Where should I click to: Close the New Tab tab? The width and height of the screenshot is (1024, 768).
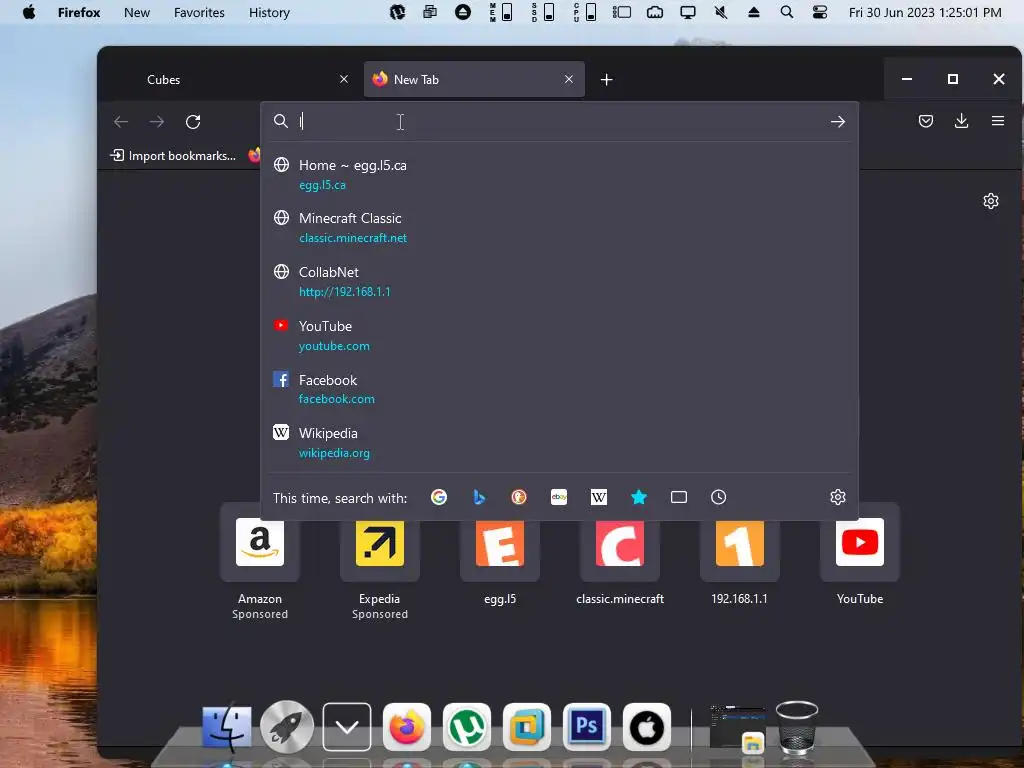tap(569, 79)
